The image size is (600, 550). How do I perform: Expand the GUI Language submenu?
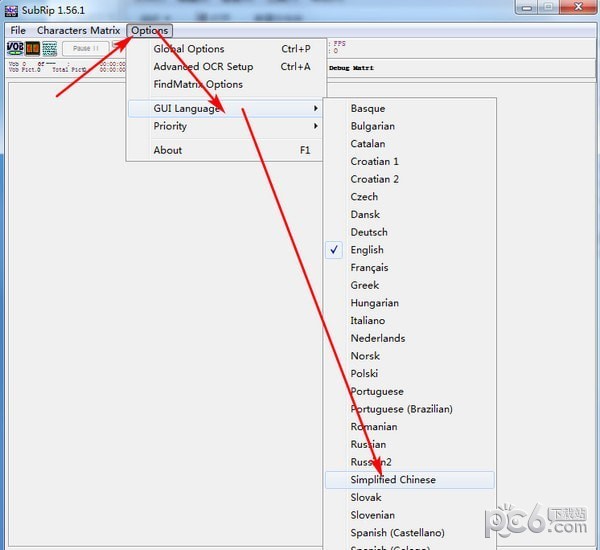tap(226, 108)
